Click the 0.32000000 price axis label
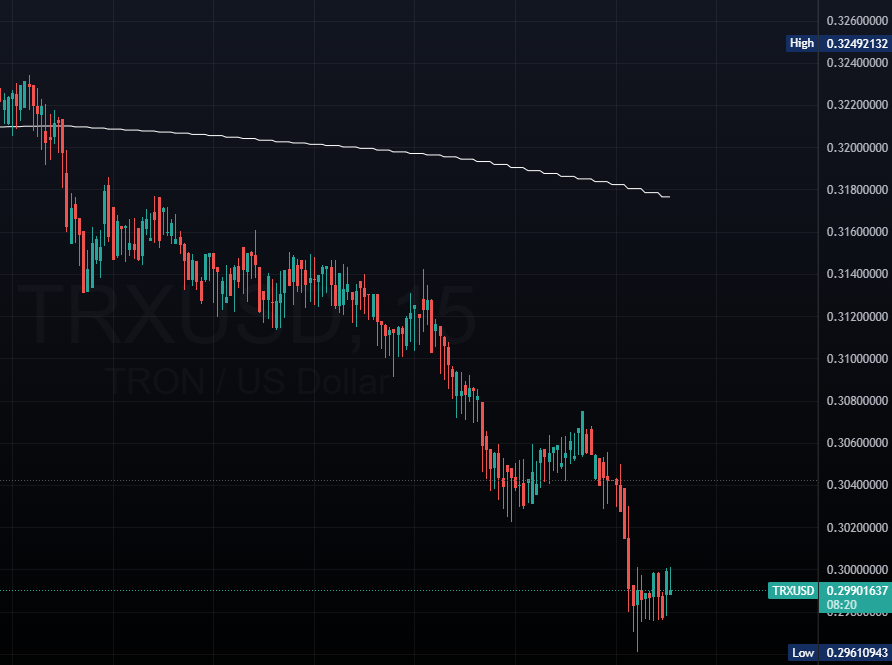The height and width of the screenshot is (665, 892). (x=857, y=147)
